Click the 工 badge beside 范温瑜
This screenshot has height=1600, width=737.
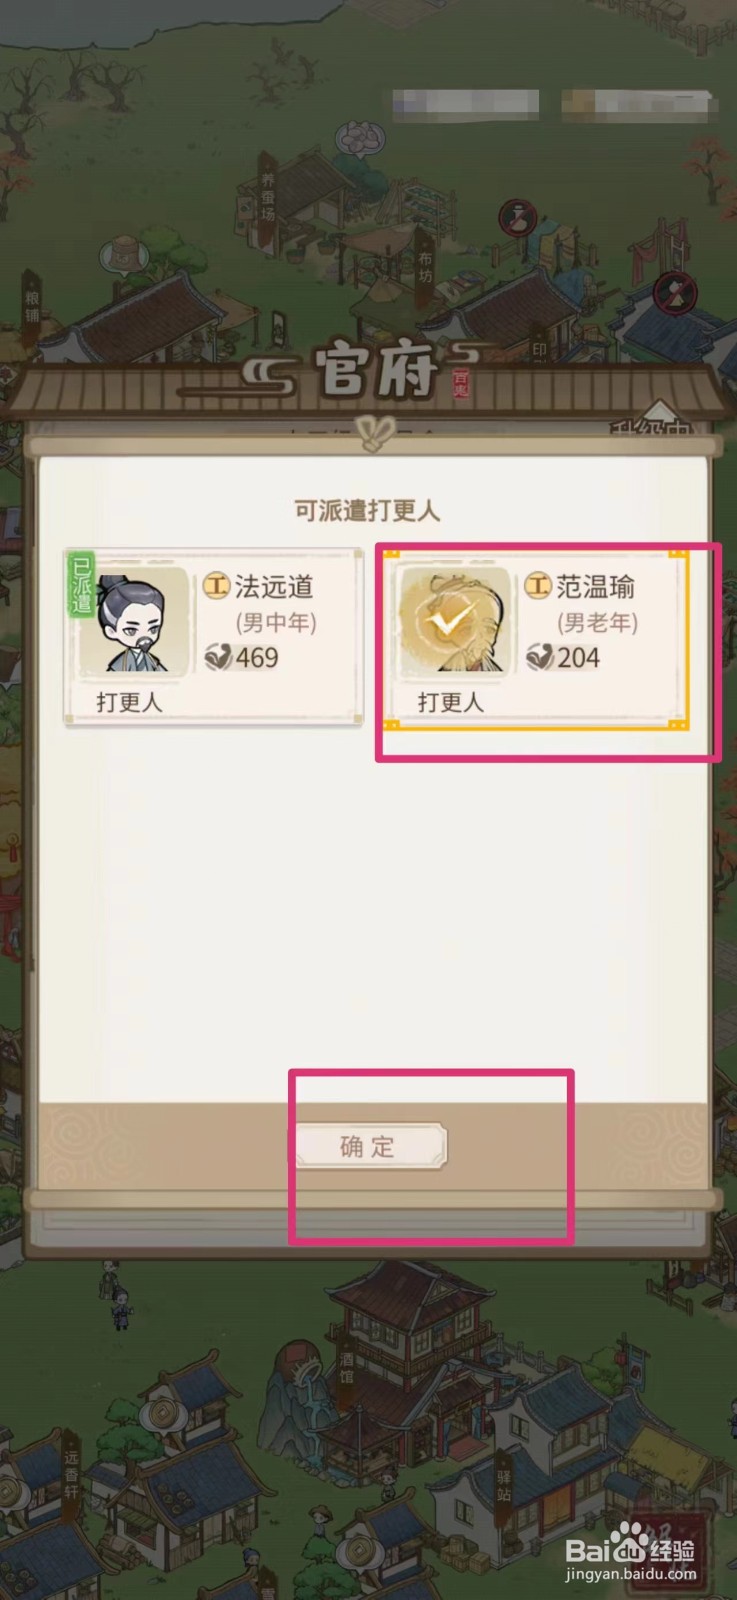pos(538,586)
